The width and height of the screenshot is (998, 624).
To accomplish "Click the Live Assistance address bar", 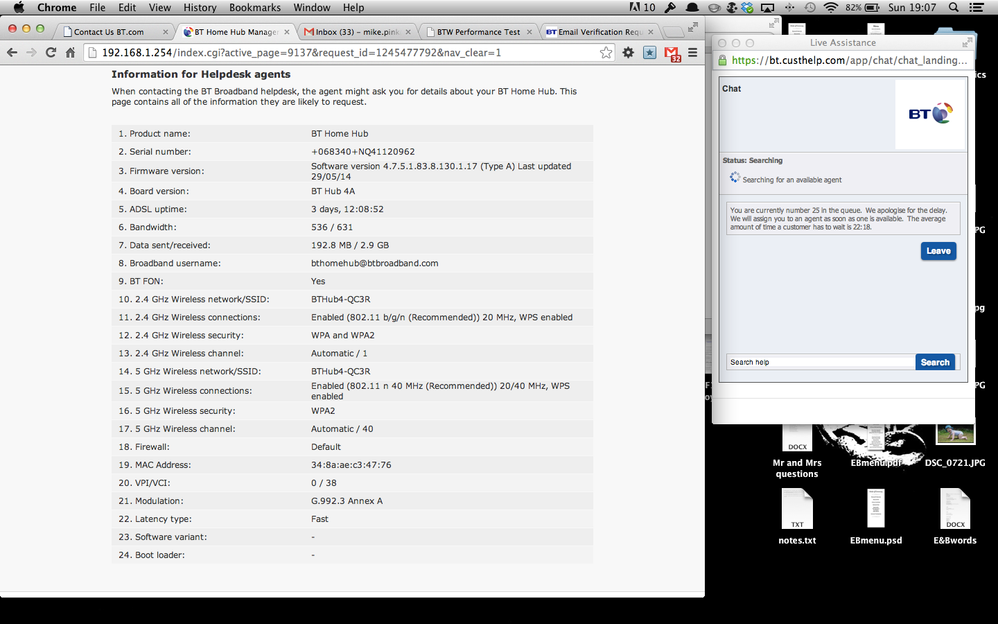I will point(843,60).
